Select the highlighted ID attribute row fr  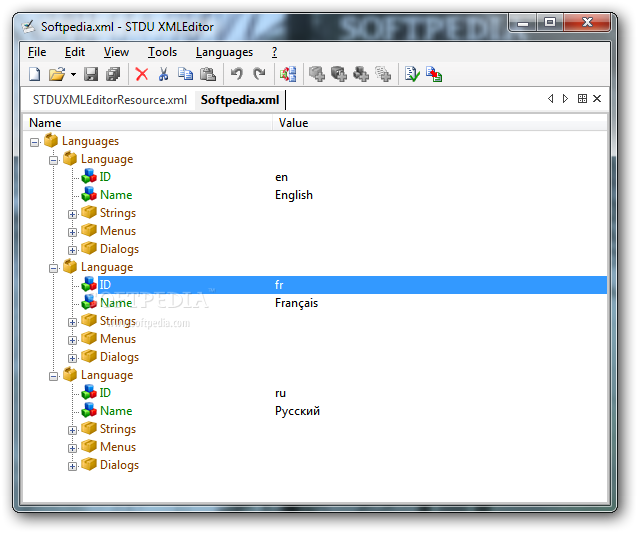coord(352,285)
